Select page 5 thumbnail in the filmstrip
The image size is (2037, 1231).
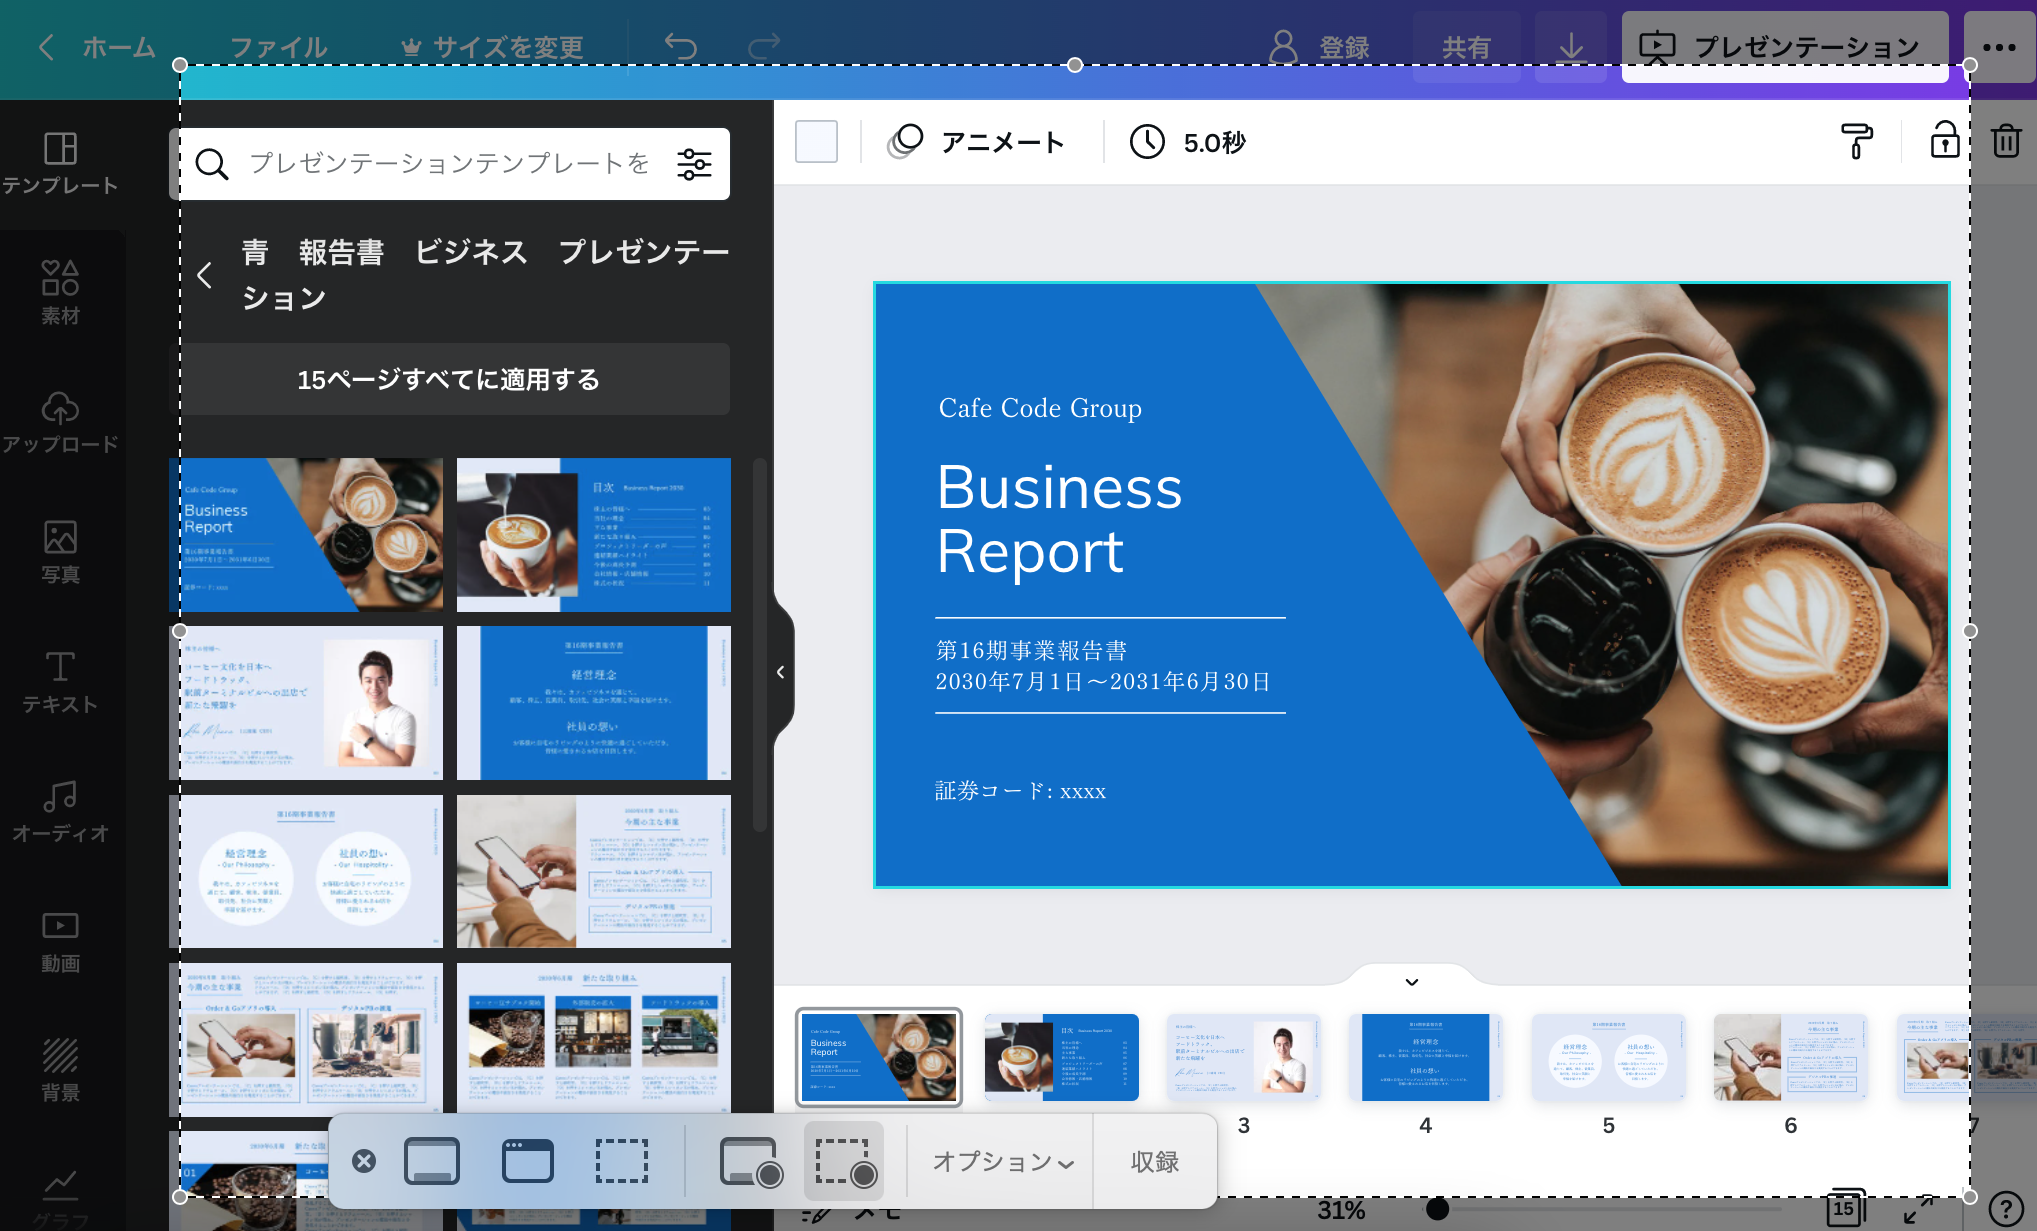click(1609, 1057)
